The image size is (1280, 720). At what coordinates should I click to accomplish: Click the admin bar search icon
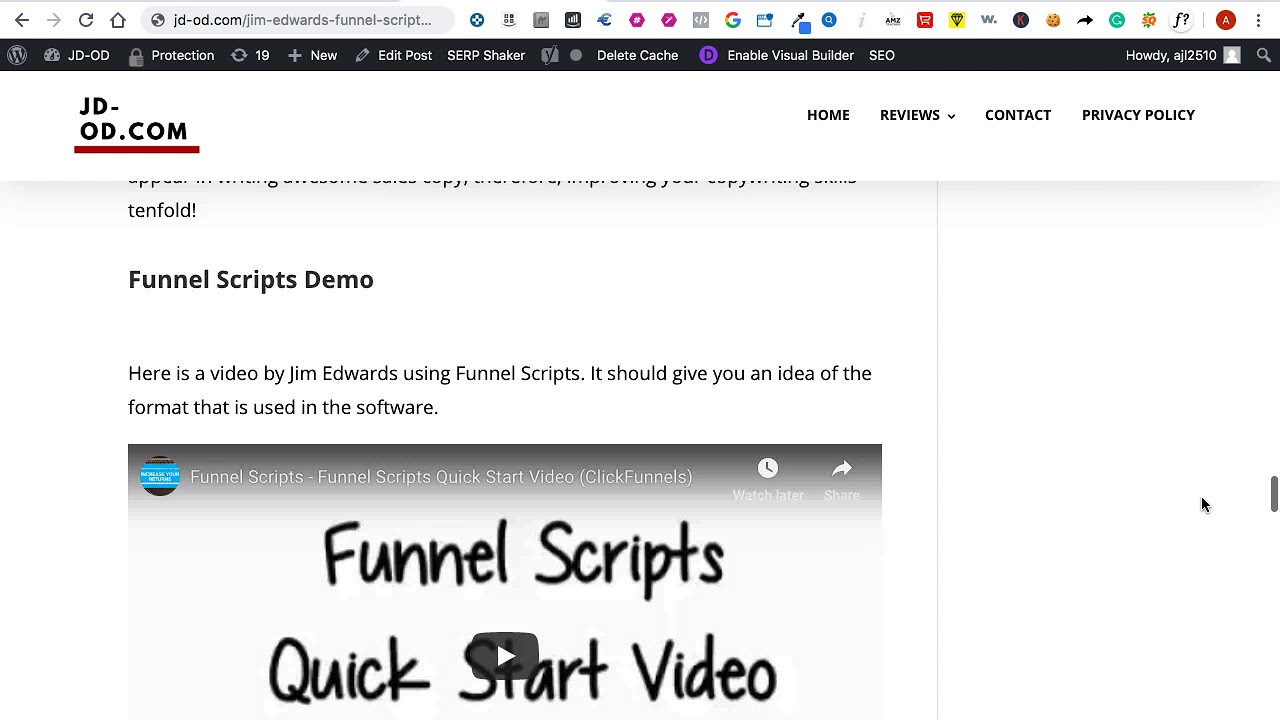(x=1264, y=55)
